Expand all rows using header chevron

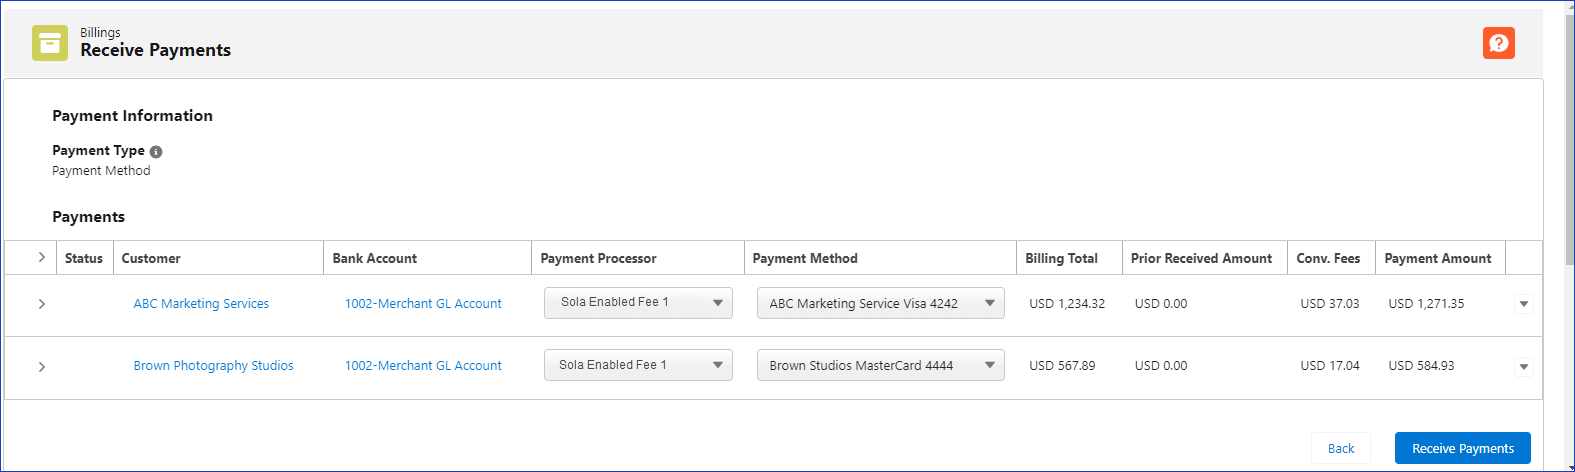coord(41,257)
